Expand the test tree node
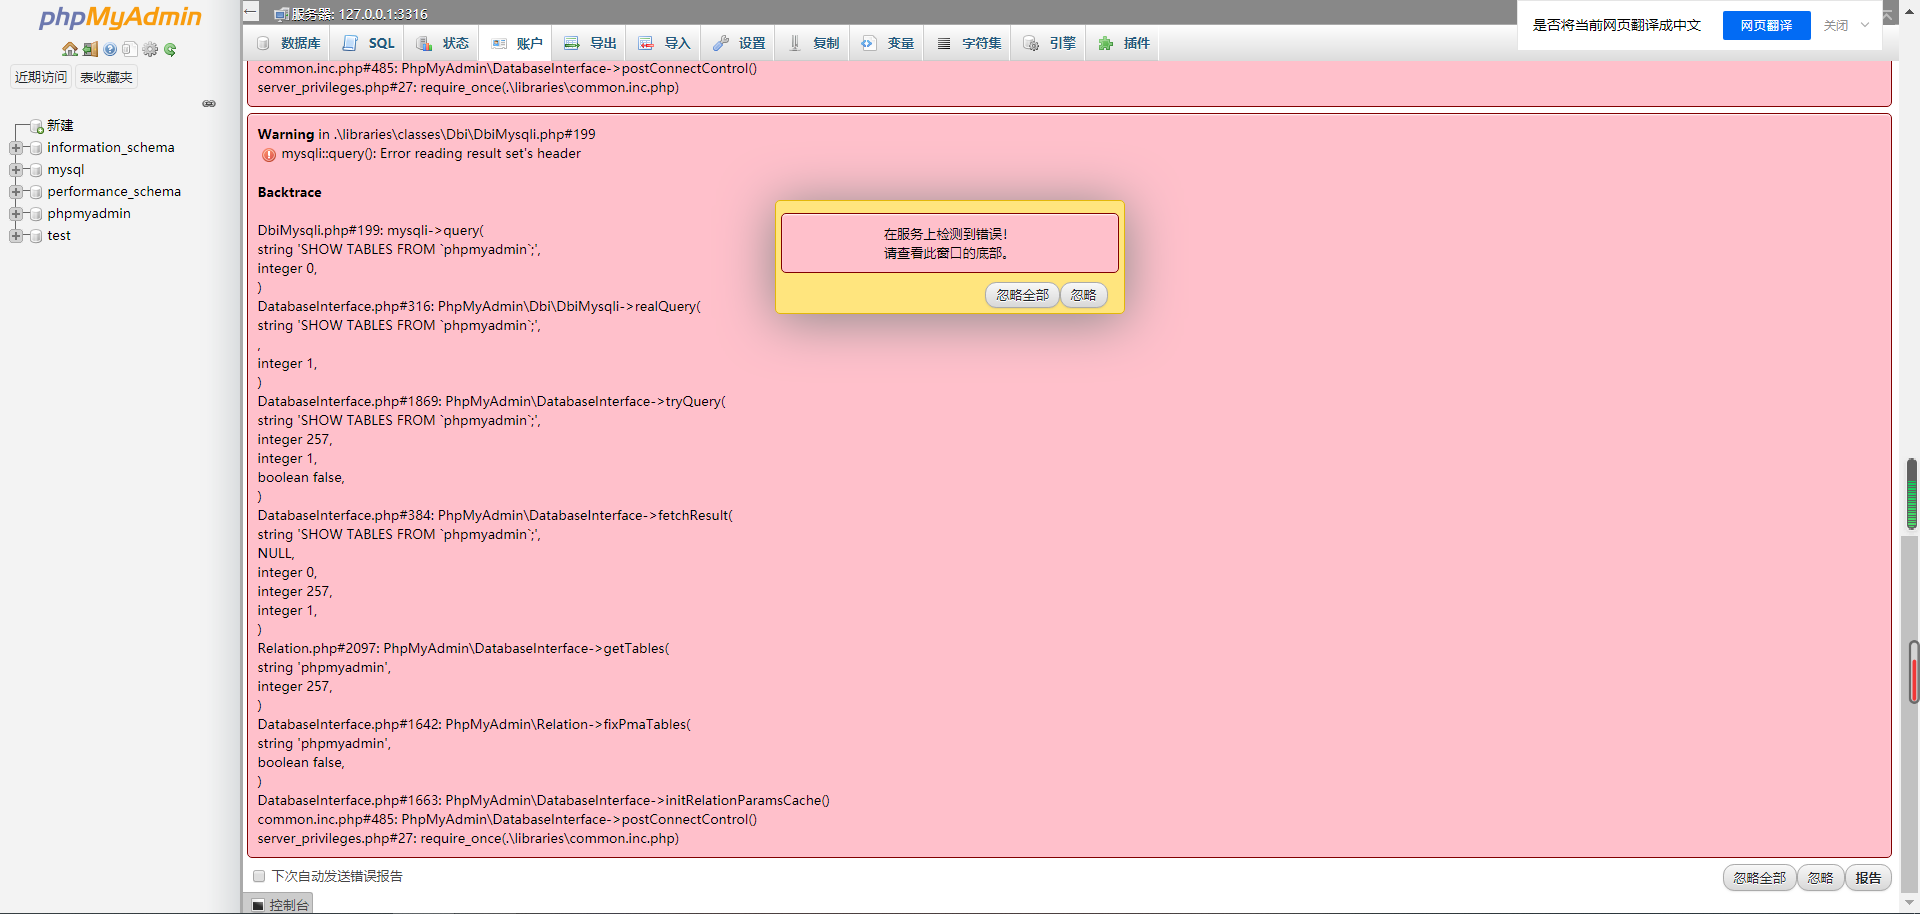The height and width of the screenshot is (914, 1920). 15,236
